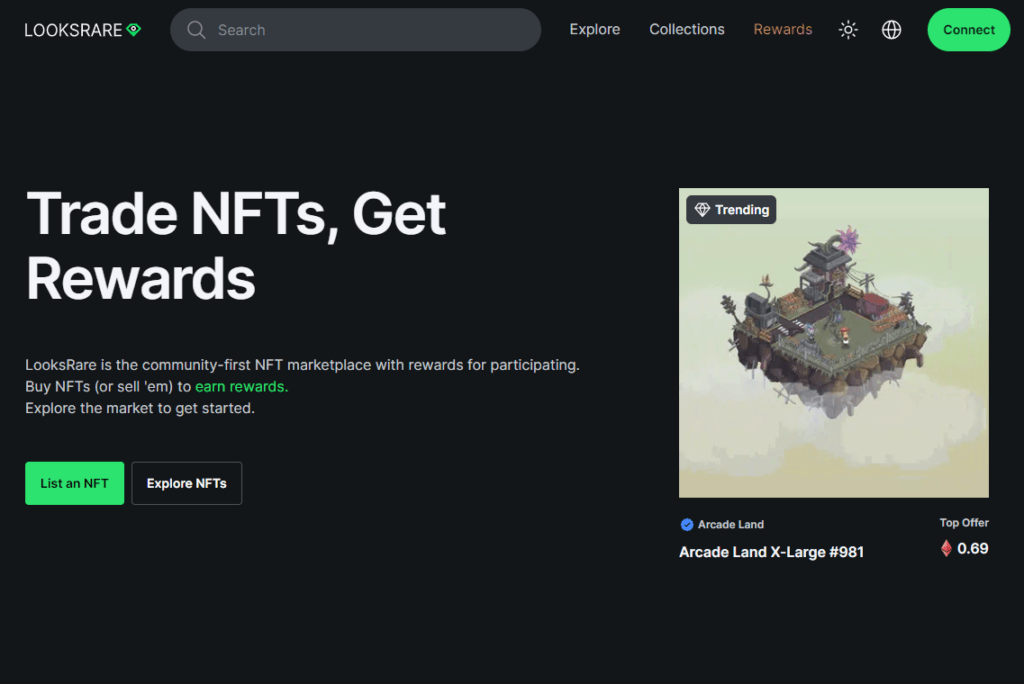Open the Arcade Land collection link
The image size is (1024, 684).
[x=730, y=525]
